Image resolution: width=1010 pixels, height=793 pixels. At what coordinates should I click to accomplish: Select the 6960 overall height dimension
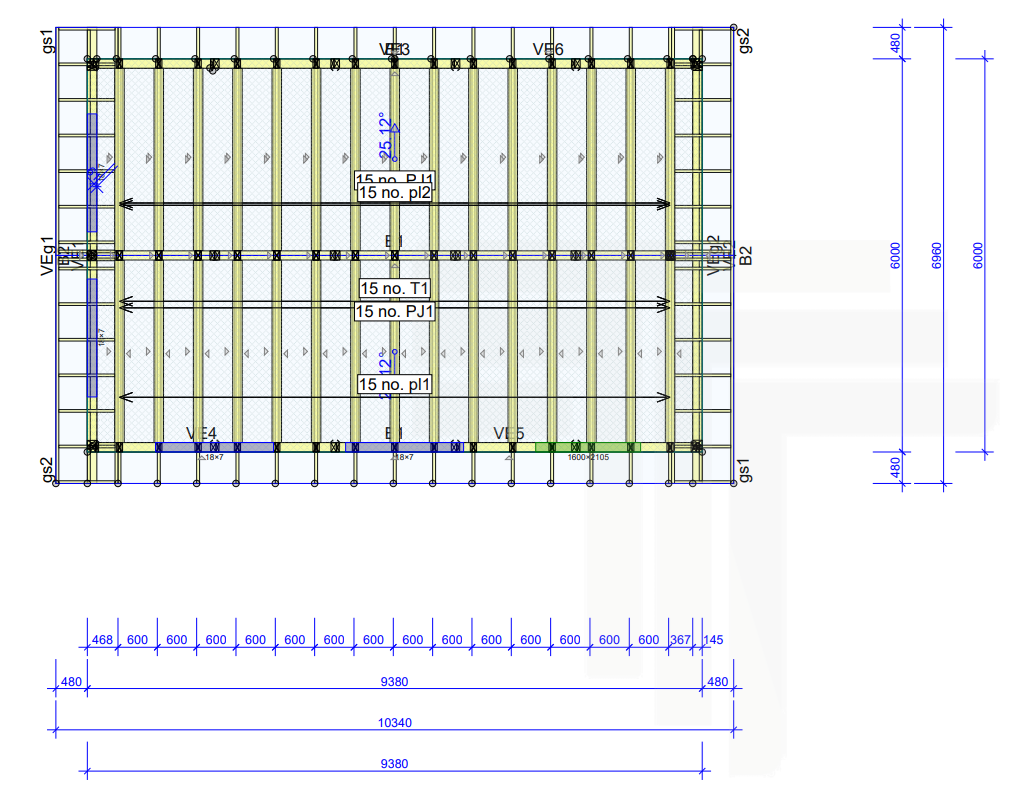pos(936,256)
